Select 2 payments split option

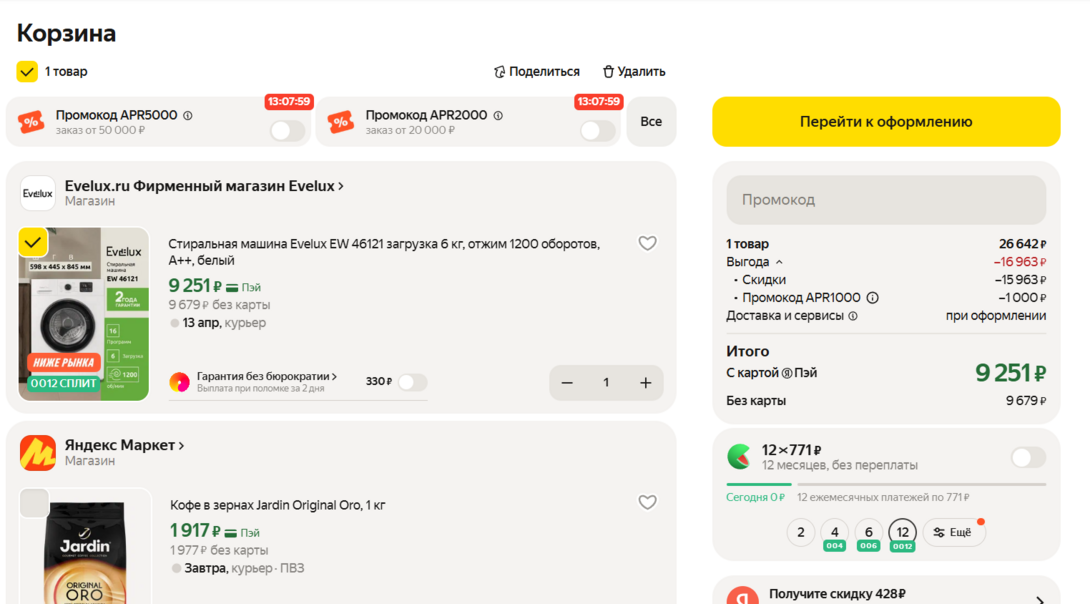[801, 532]
